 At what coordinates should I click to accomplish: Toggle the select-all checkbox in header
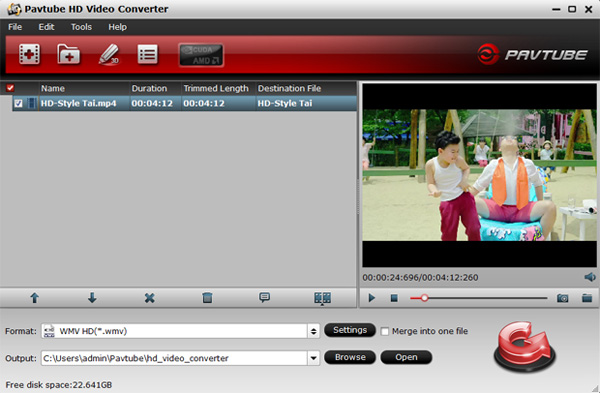click(x=10, y=88)
